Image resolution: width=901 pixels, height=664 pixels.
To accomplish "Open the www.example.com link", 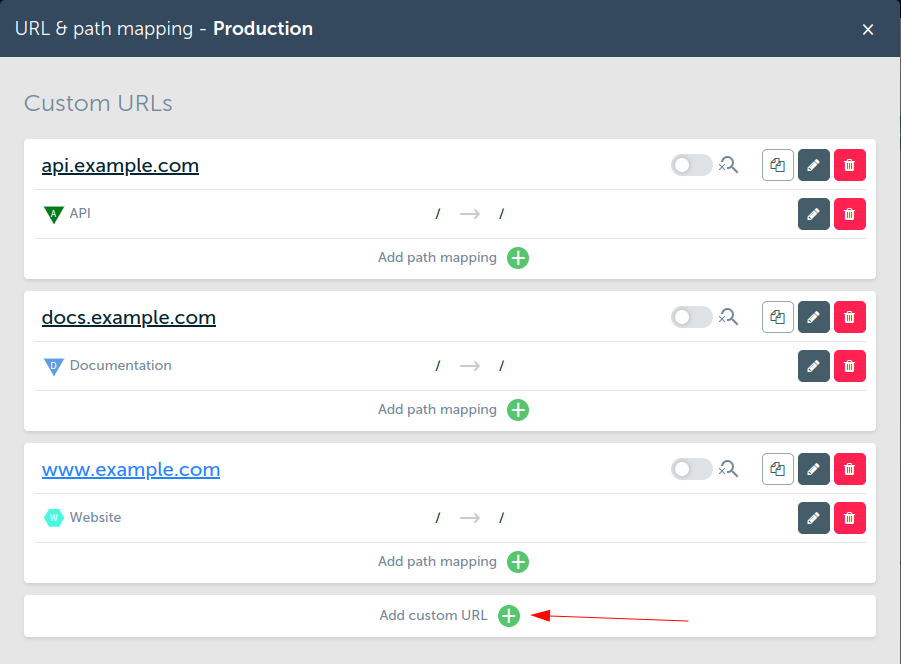I will coord(131,470).
